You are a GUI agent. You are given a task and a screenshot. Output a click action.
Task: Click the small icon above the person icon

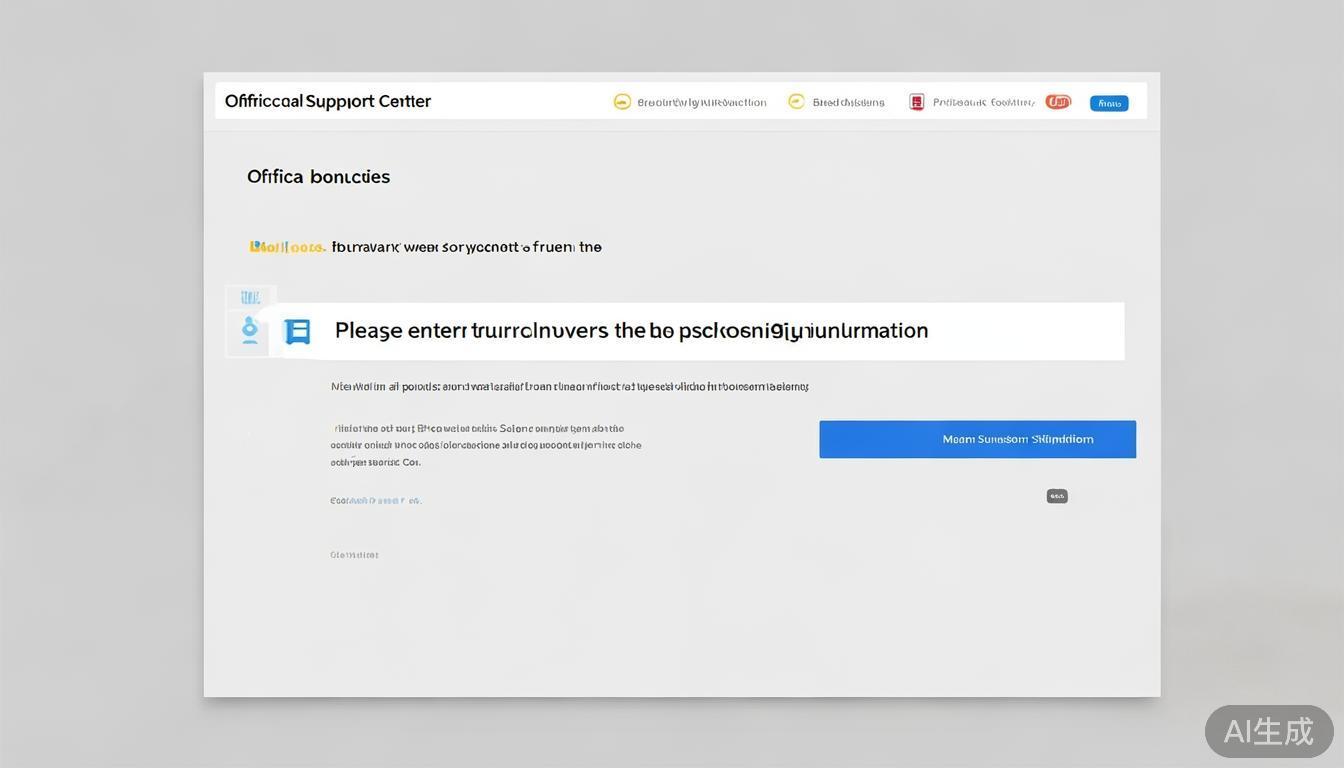[249, 297]
